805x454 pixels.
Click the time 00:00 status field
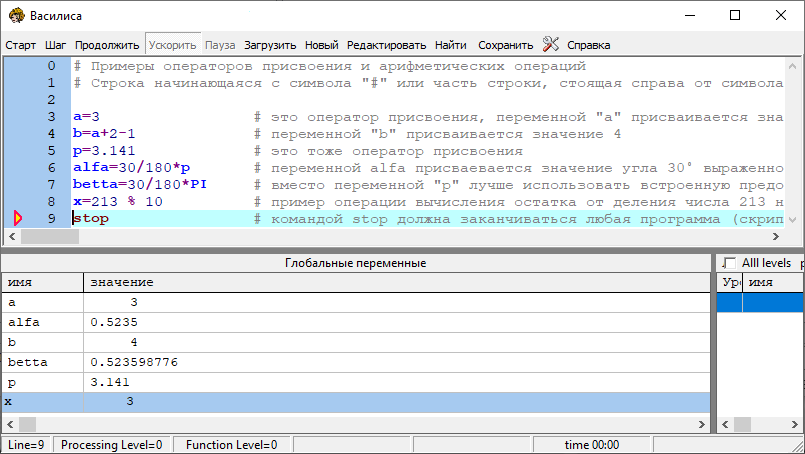(x=591, y=445)
